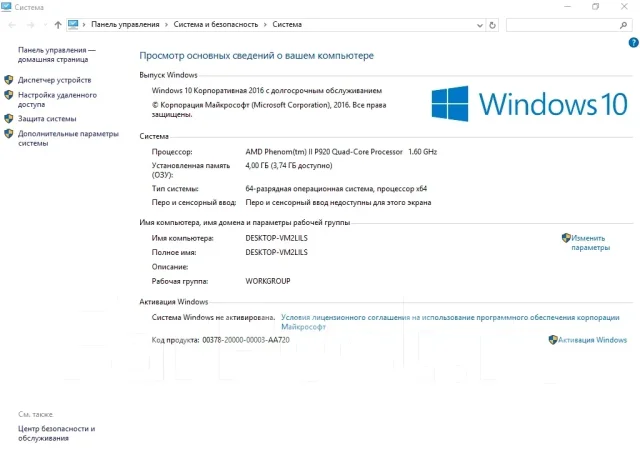Click the search magnifier icon

point(623,25)
